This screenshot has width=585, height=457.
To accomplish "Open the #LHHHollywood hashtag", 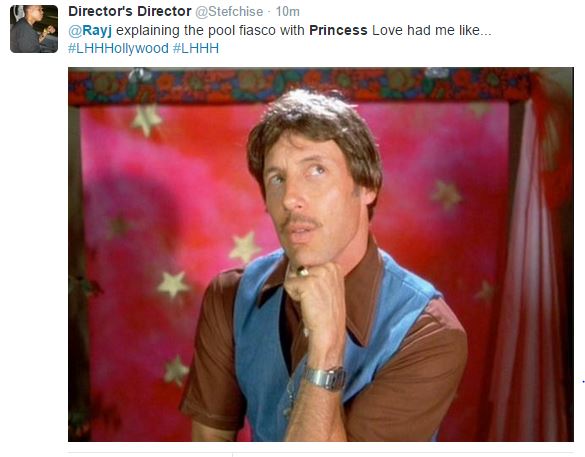I will [x=118, y=48].
